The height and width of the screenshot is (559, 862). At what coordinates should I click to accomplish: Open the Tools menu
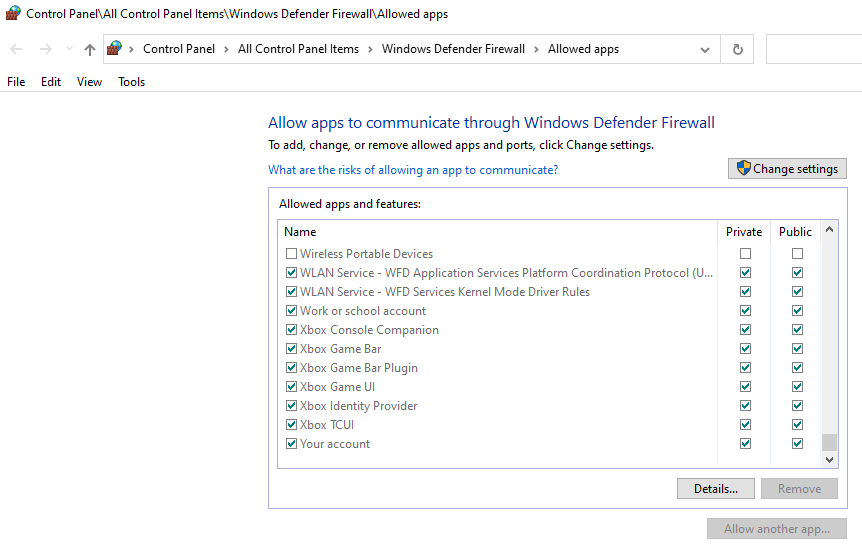(131, 82)
